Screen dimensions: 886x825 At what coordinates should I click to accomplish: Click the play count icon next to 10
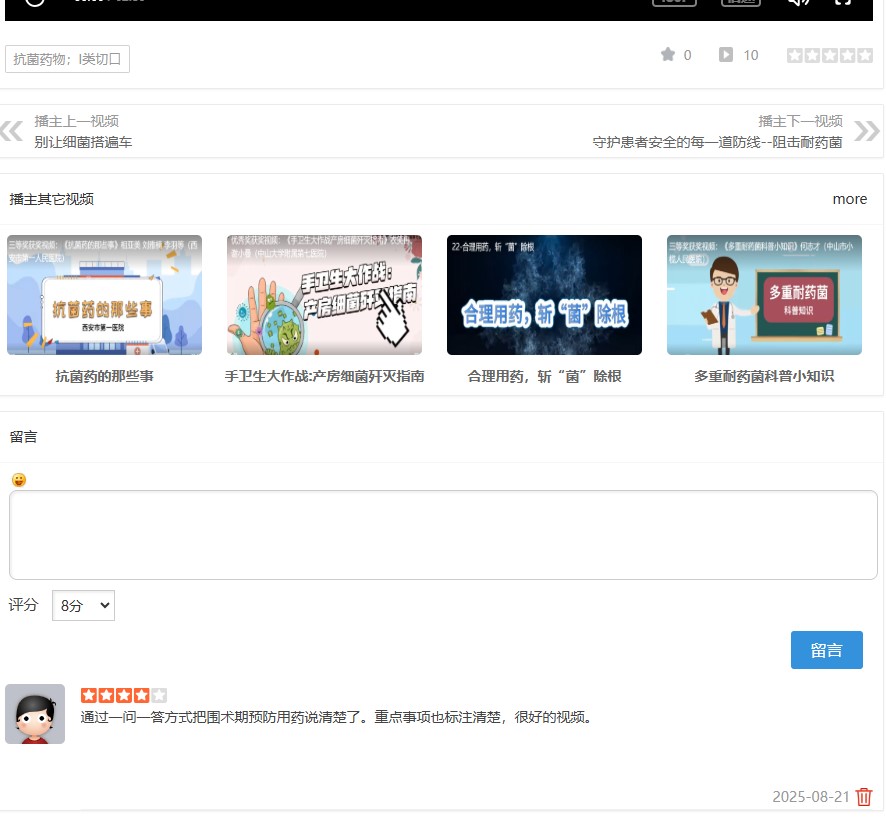[x=727, y=55]
